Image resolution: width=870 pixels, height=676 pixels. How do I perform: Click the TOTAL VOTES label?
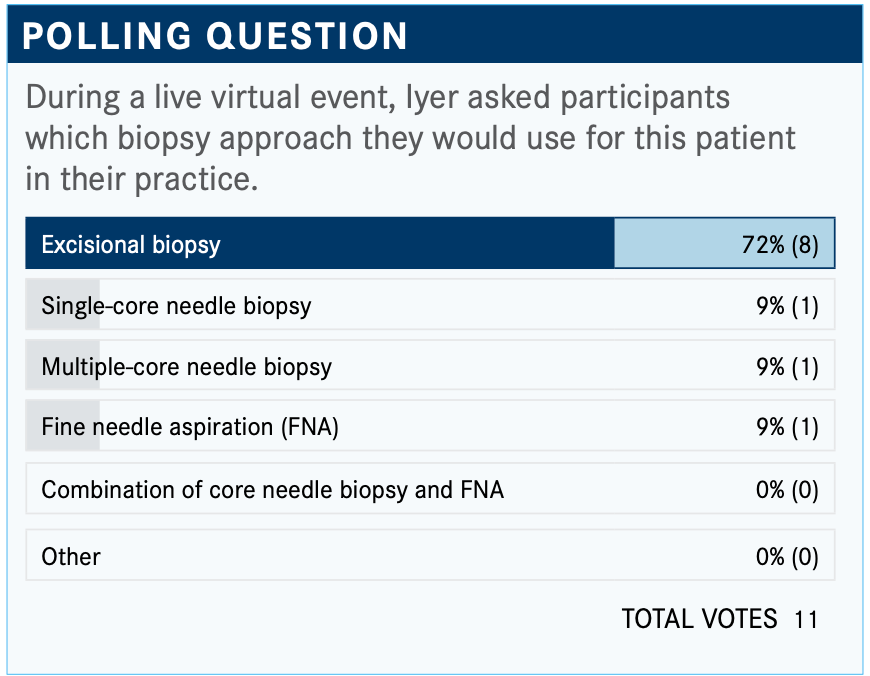[x=699, y=619]
